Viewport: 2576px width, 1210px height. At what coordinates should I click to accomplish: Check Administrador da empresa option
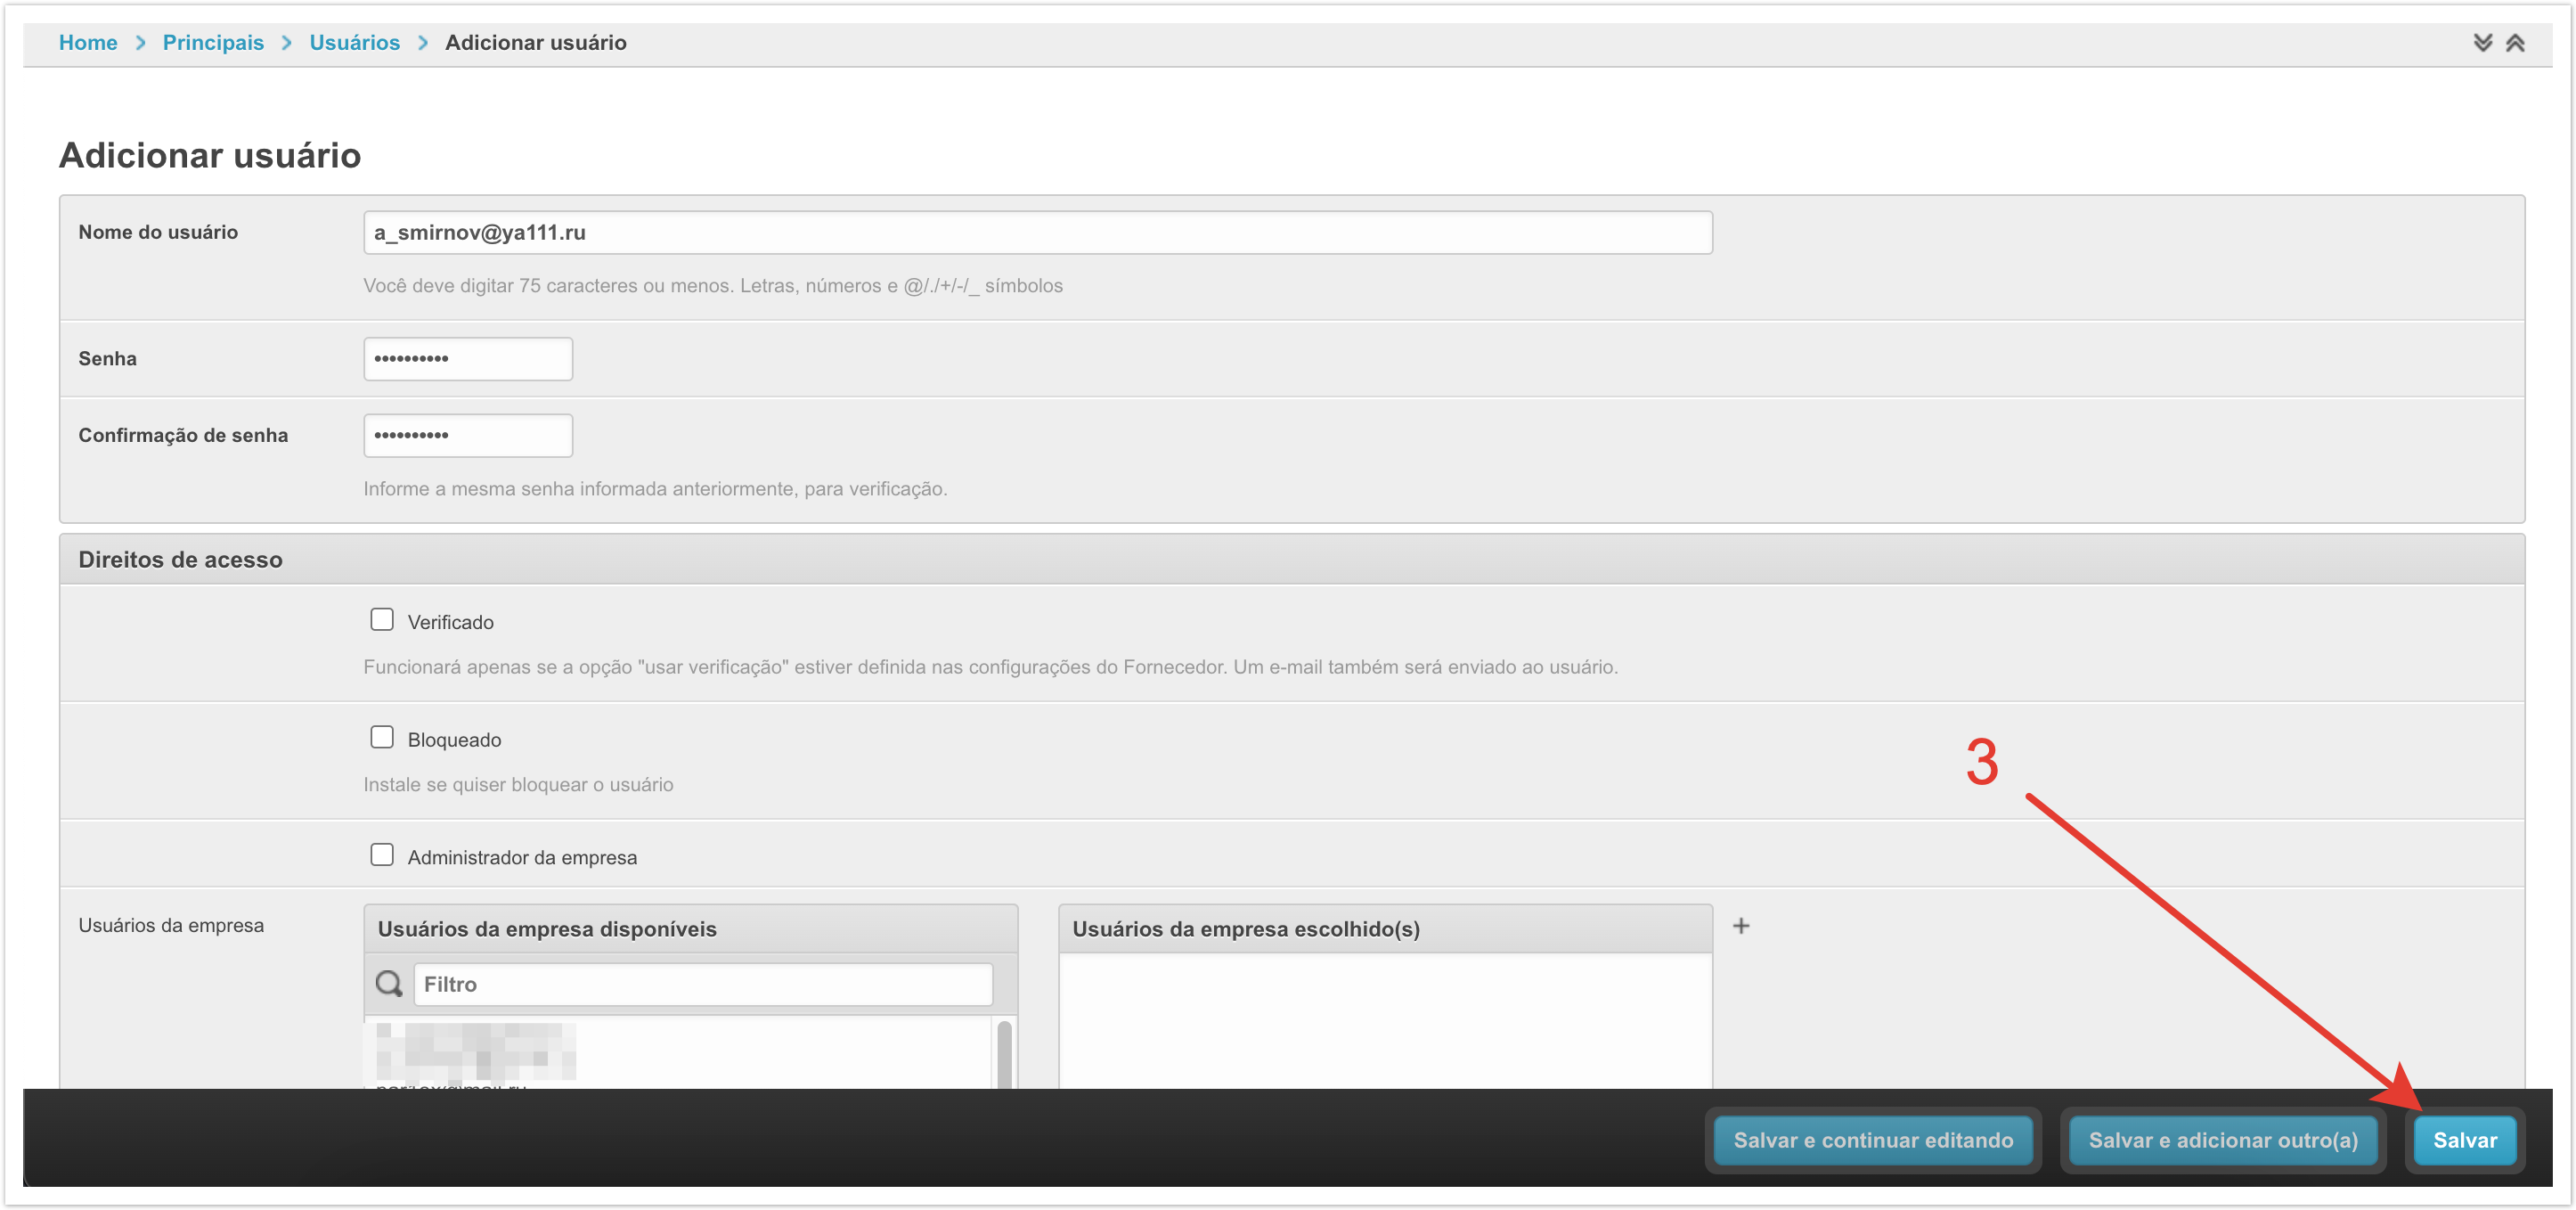[x=381, y=855]
